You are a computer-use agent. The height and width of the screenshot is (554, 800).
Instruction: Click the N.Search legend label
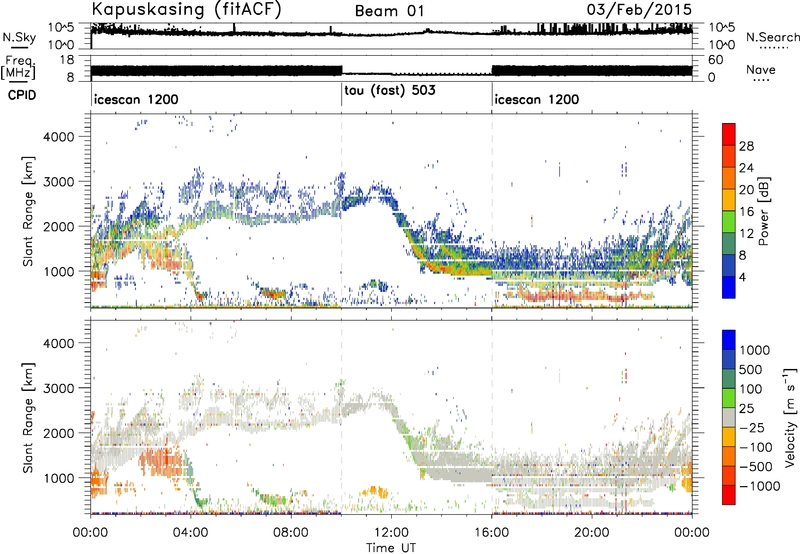click(772, 37)
